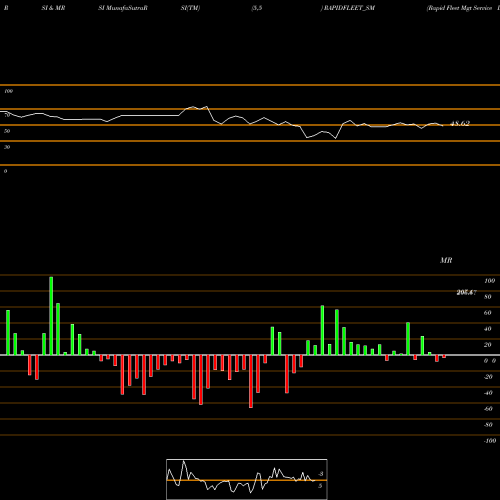Click the 'Rapid Fleet Mgt Service' company name
Viewport: 500px width, 500px height.
pos(460,8)
